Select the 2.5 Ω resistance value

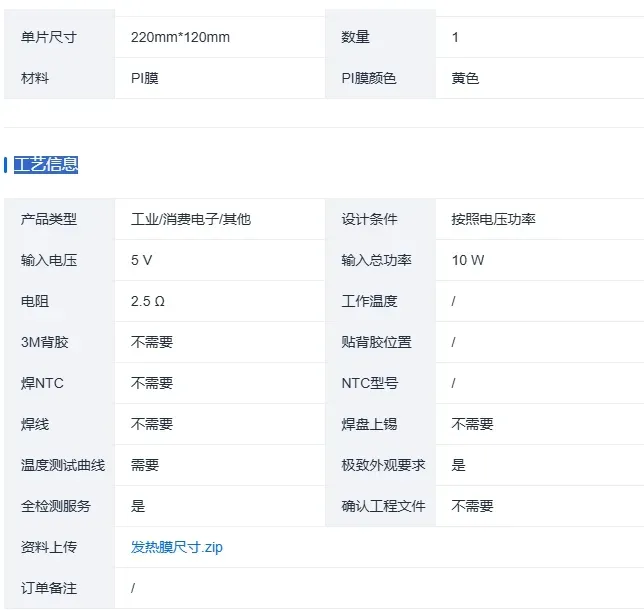tap(147, 301)
